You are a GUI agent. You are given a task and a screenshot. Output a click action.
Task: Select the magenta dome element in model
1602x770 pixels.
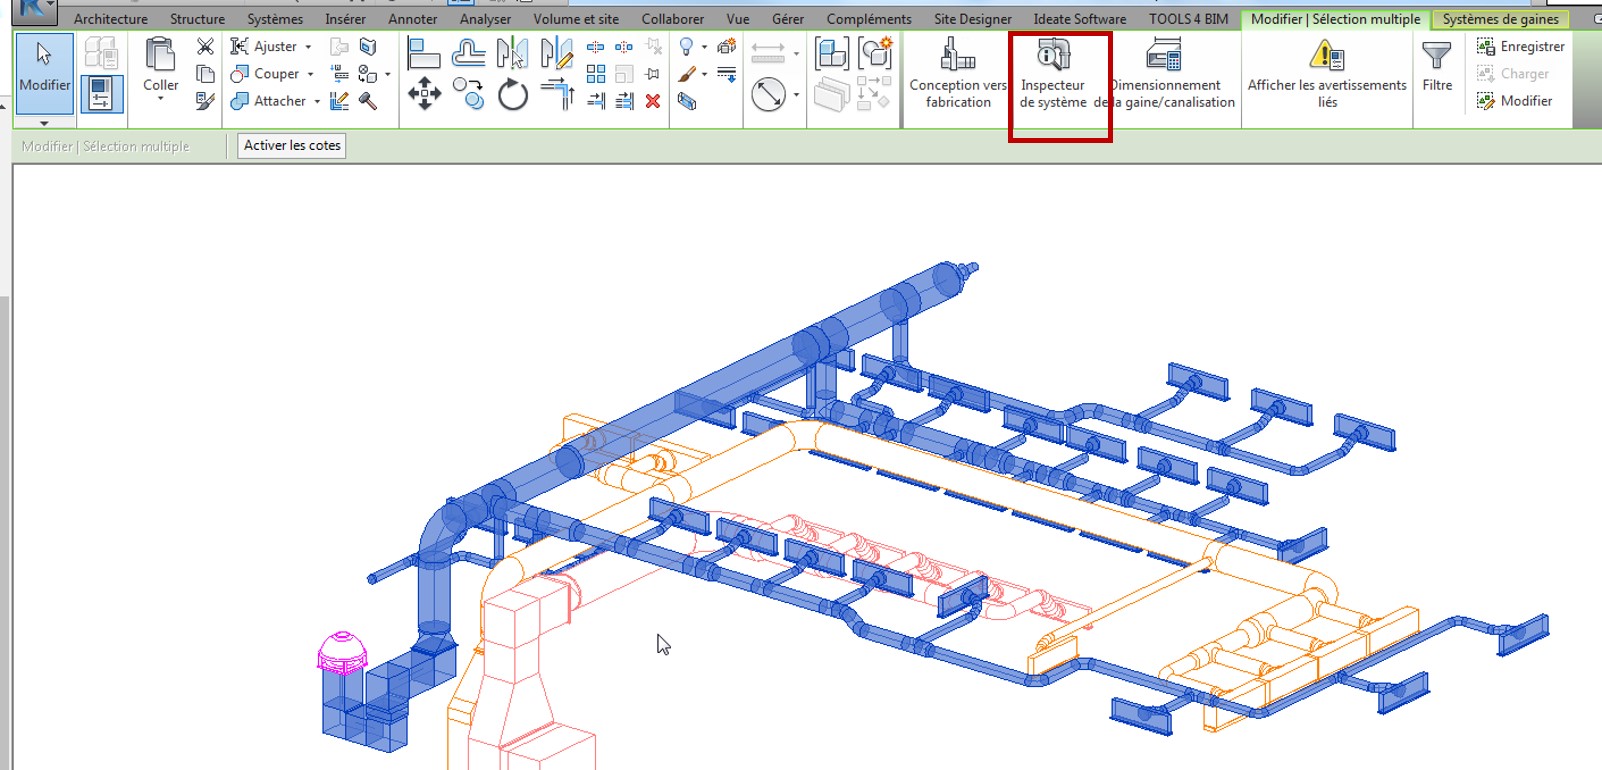pos(342,651)
